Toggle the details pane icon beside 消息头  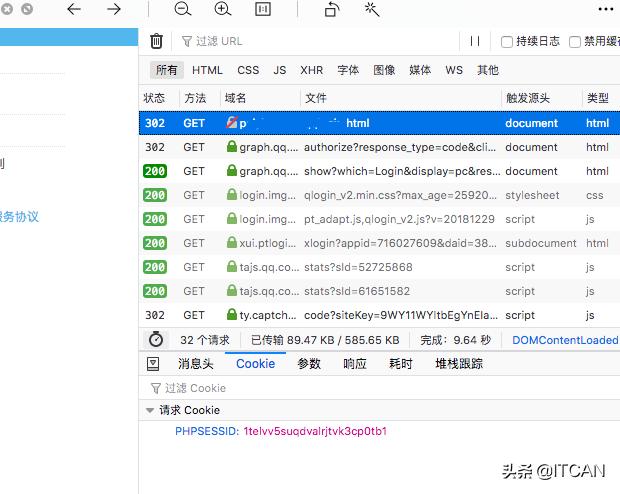coord(153,364)
